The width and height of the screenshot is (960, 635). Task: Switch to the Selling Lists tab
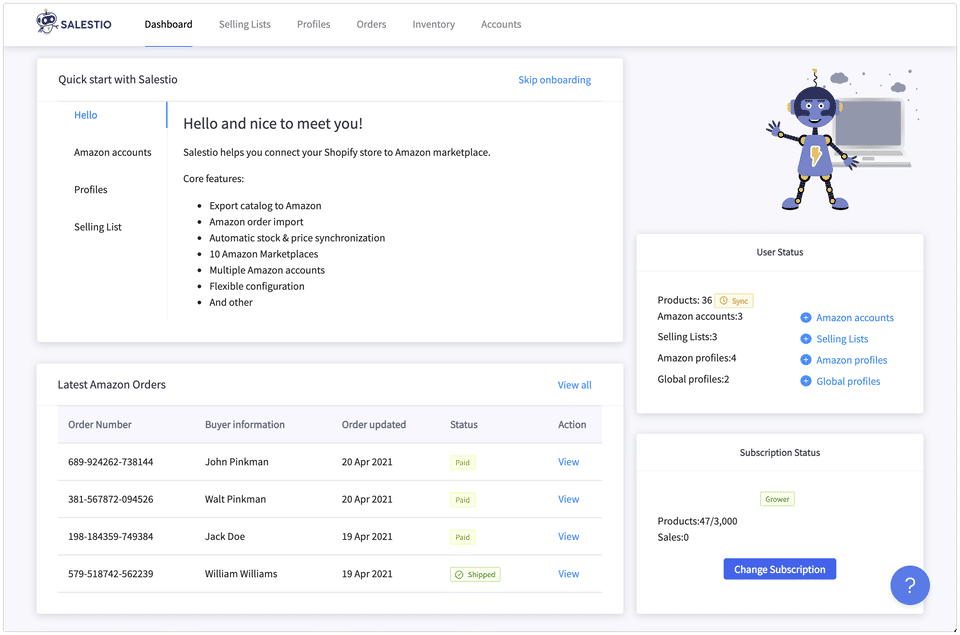tap(245, 24)
